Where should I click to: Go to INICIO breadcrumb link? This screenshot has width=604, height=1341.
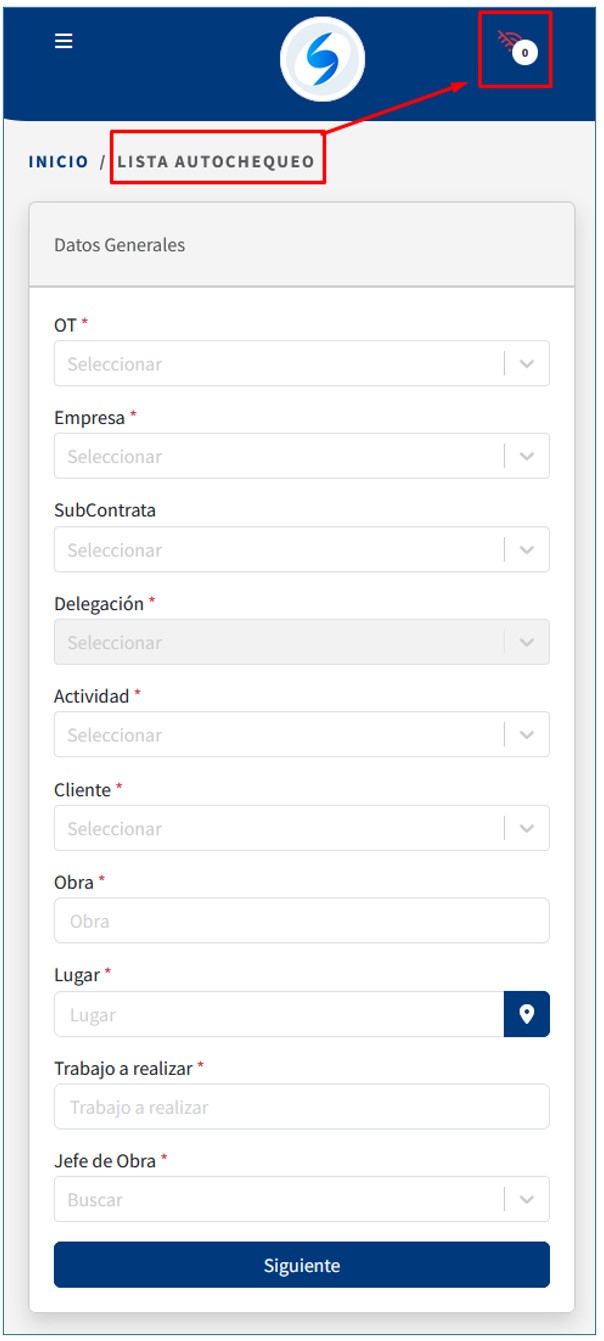coord(58,161)
